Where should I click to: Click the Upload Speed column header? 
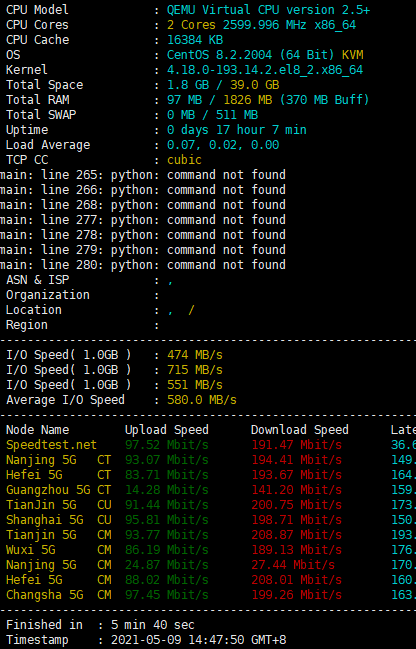[x=167, y=430]
